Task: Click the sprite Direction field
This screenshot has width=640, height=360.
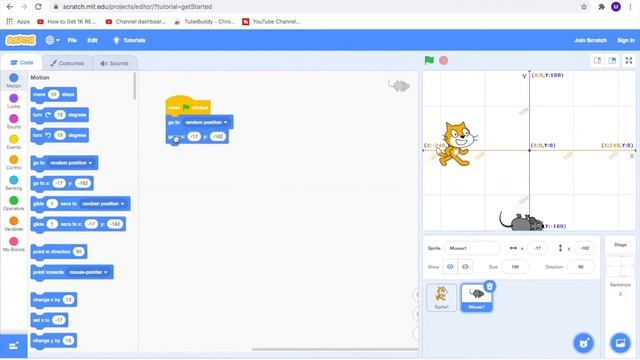Action: (580, 267)
